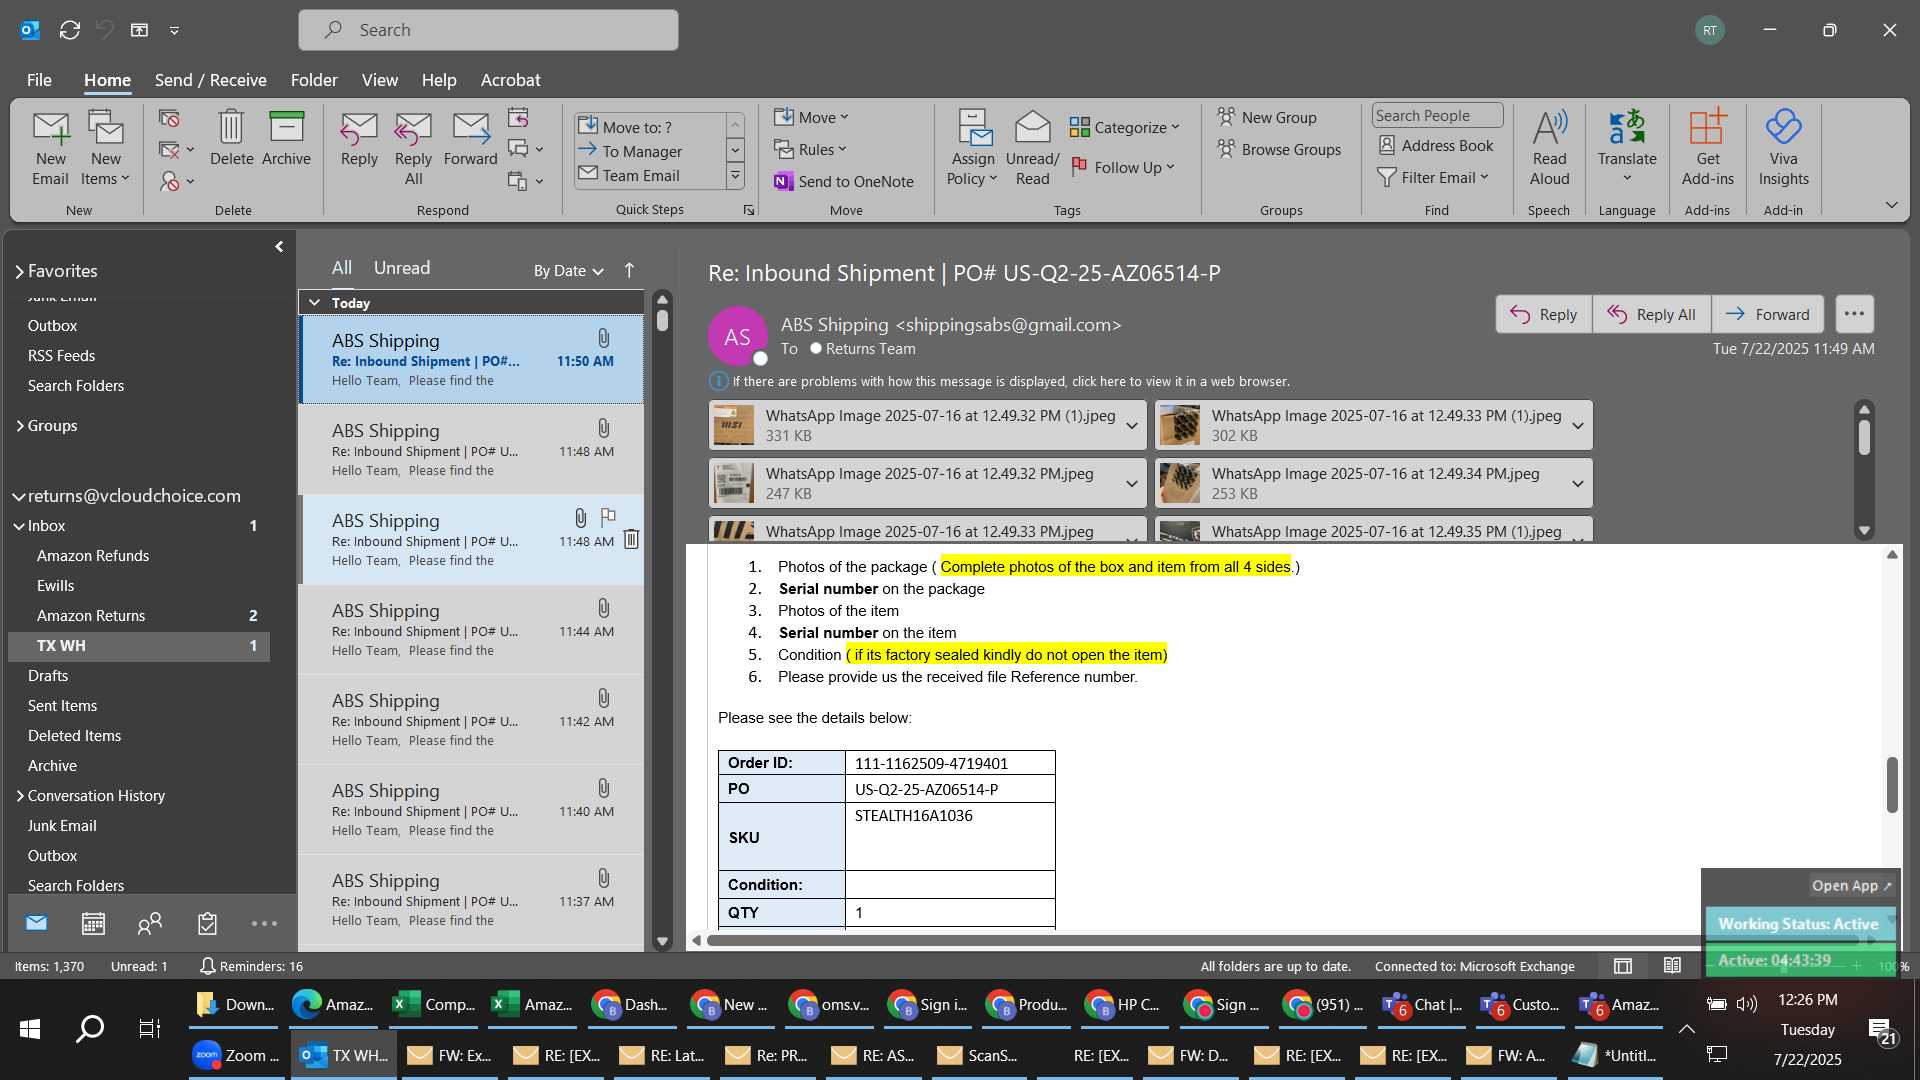This screenshot has height=1080, width=1920.
Task: Click Reply button in reading pane
Action: 1543,314
